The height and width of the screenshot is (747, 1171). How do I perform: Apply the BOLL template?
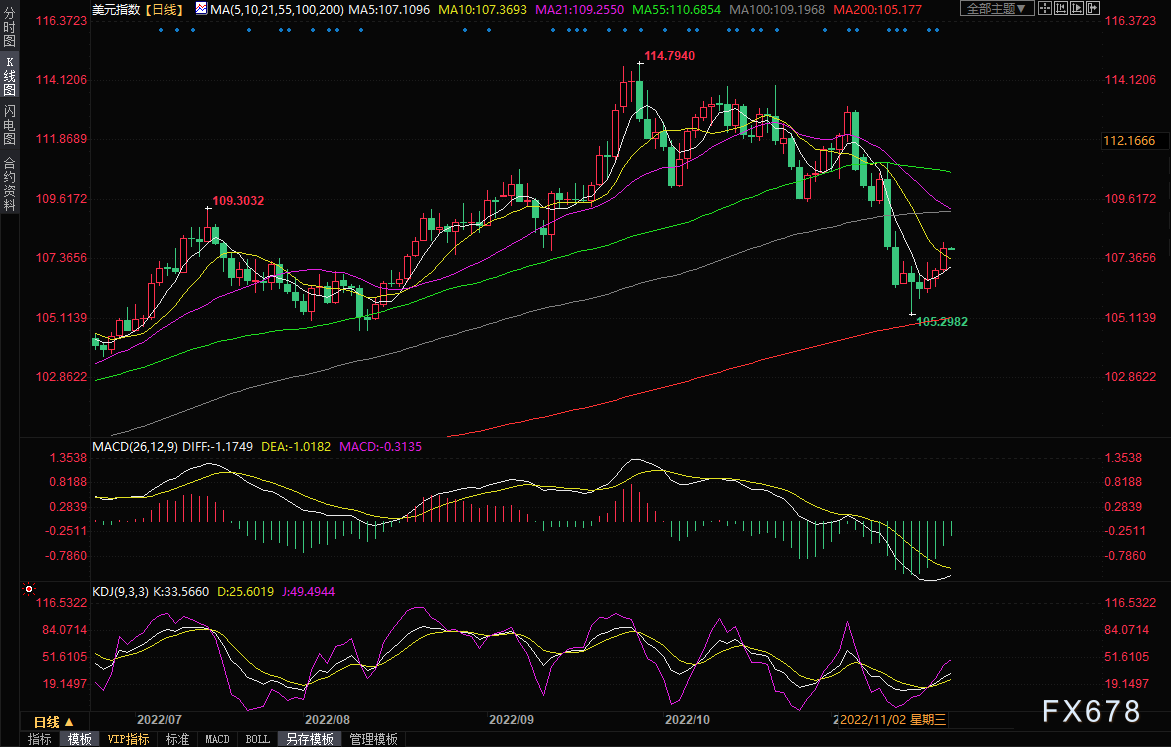(258, 739)
